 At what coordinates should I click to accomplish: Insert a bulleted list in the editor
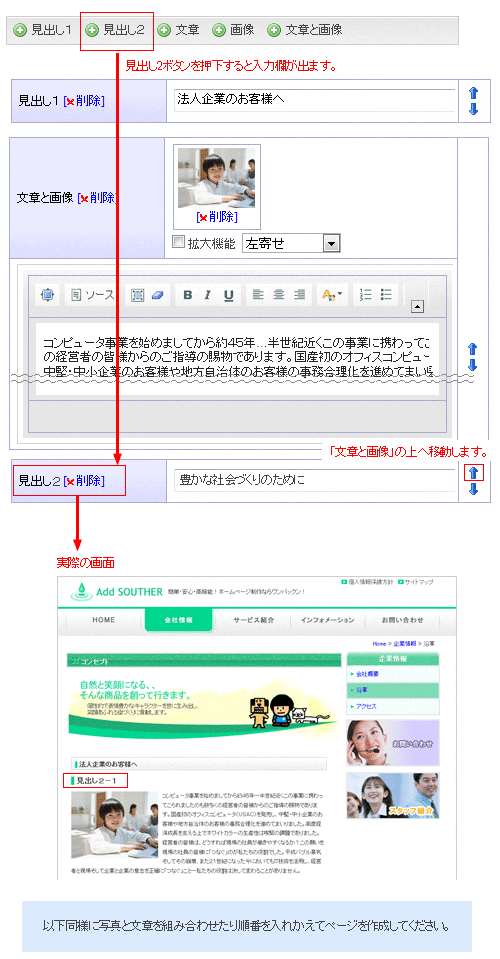(386, 295)
